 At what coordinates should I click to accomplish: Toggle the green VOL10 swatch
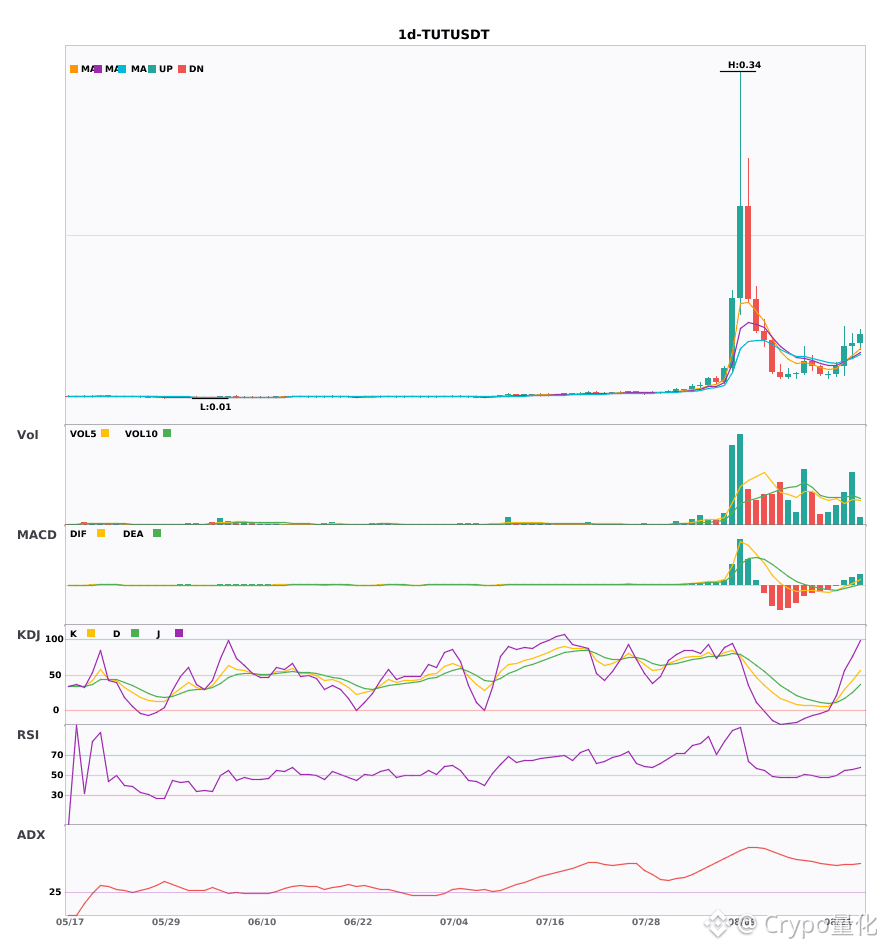(167, 433)
